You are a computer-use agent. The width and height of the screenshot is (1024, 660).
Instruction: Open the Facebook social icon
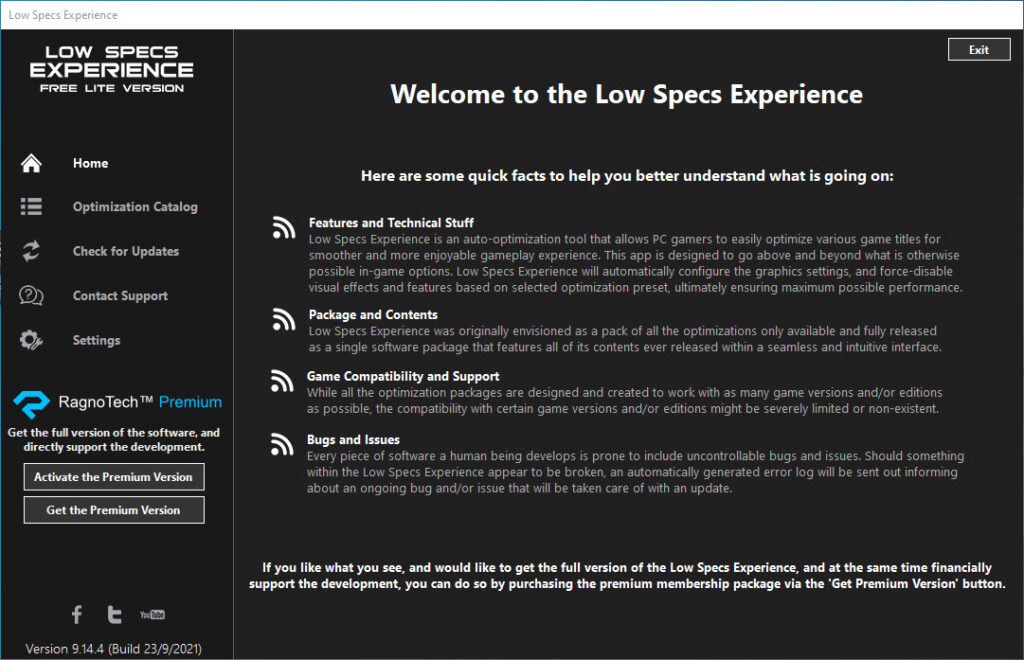point(77,614)
